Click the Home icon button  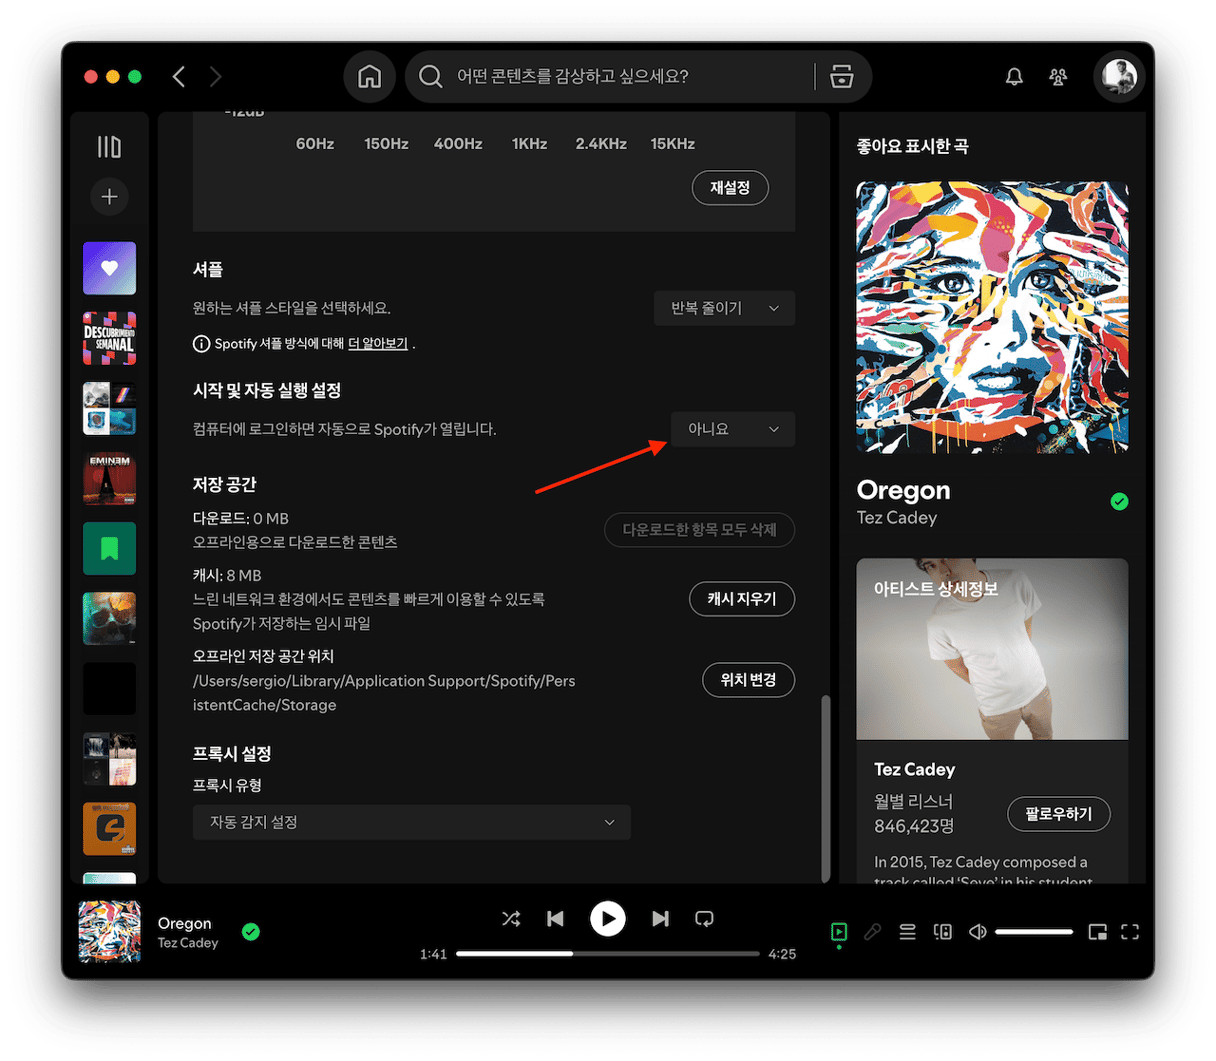click(370, 77)
